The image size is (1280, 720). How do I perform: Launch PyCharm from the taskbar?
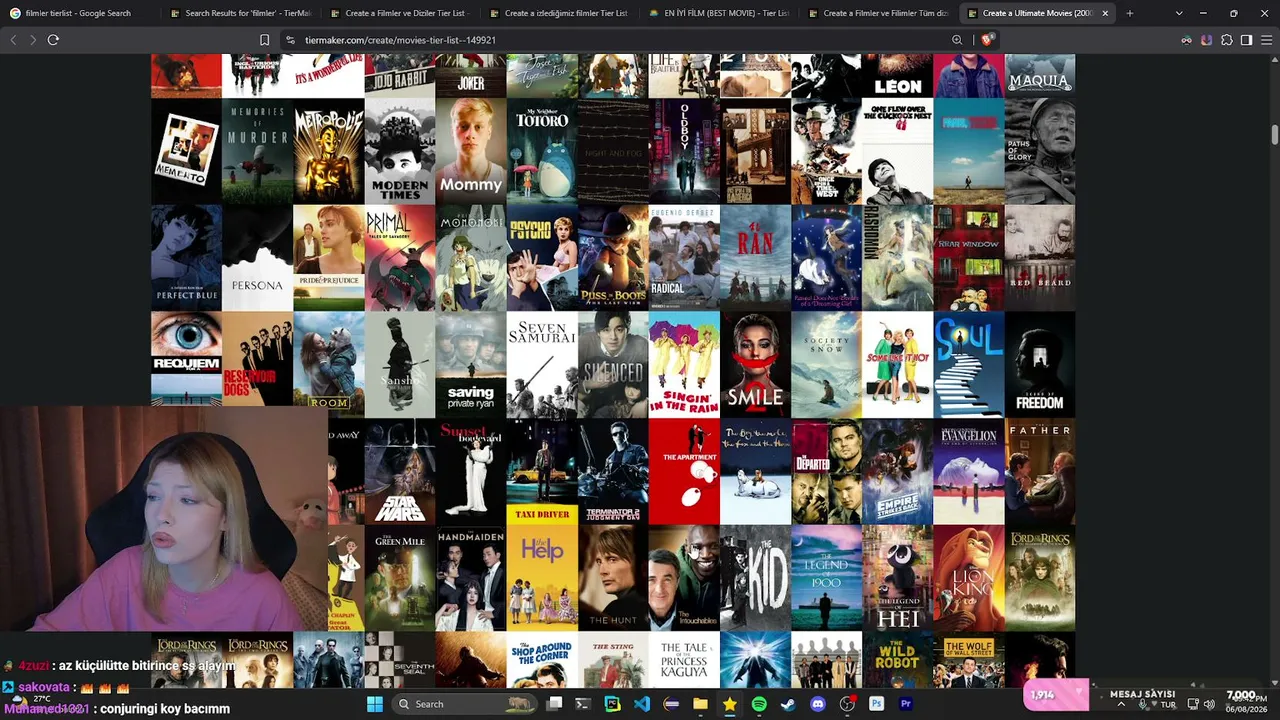point(612,704)
